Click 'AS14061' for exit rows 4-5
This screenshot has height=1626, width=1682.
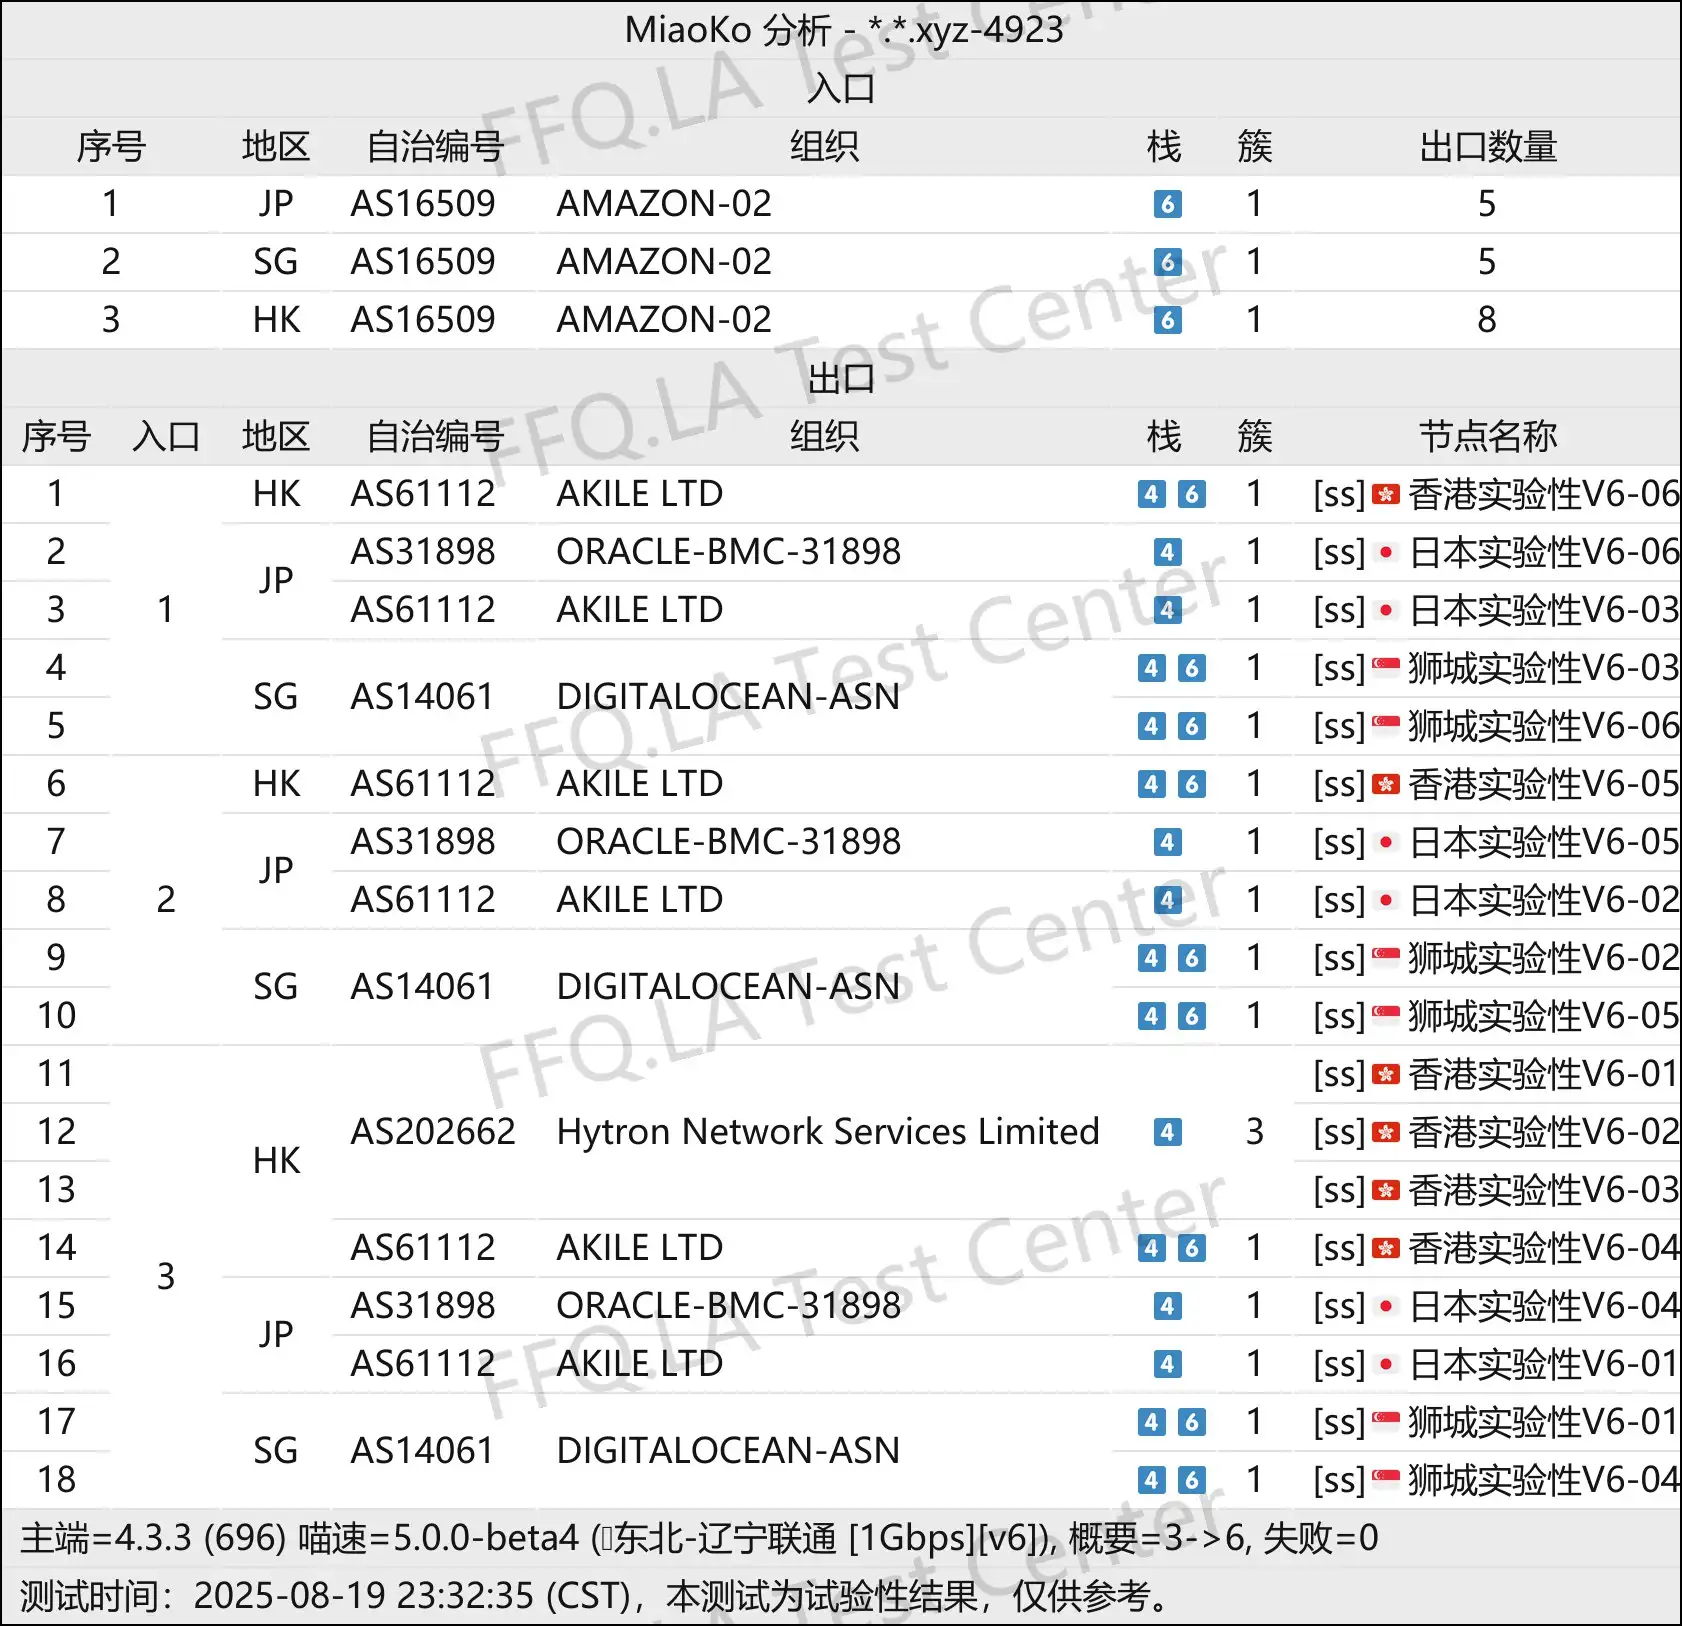tap(423, 697)
